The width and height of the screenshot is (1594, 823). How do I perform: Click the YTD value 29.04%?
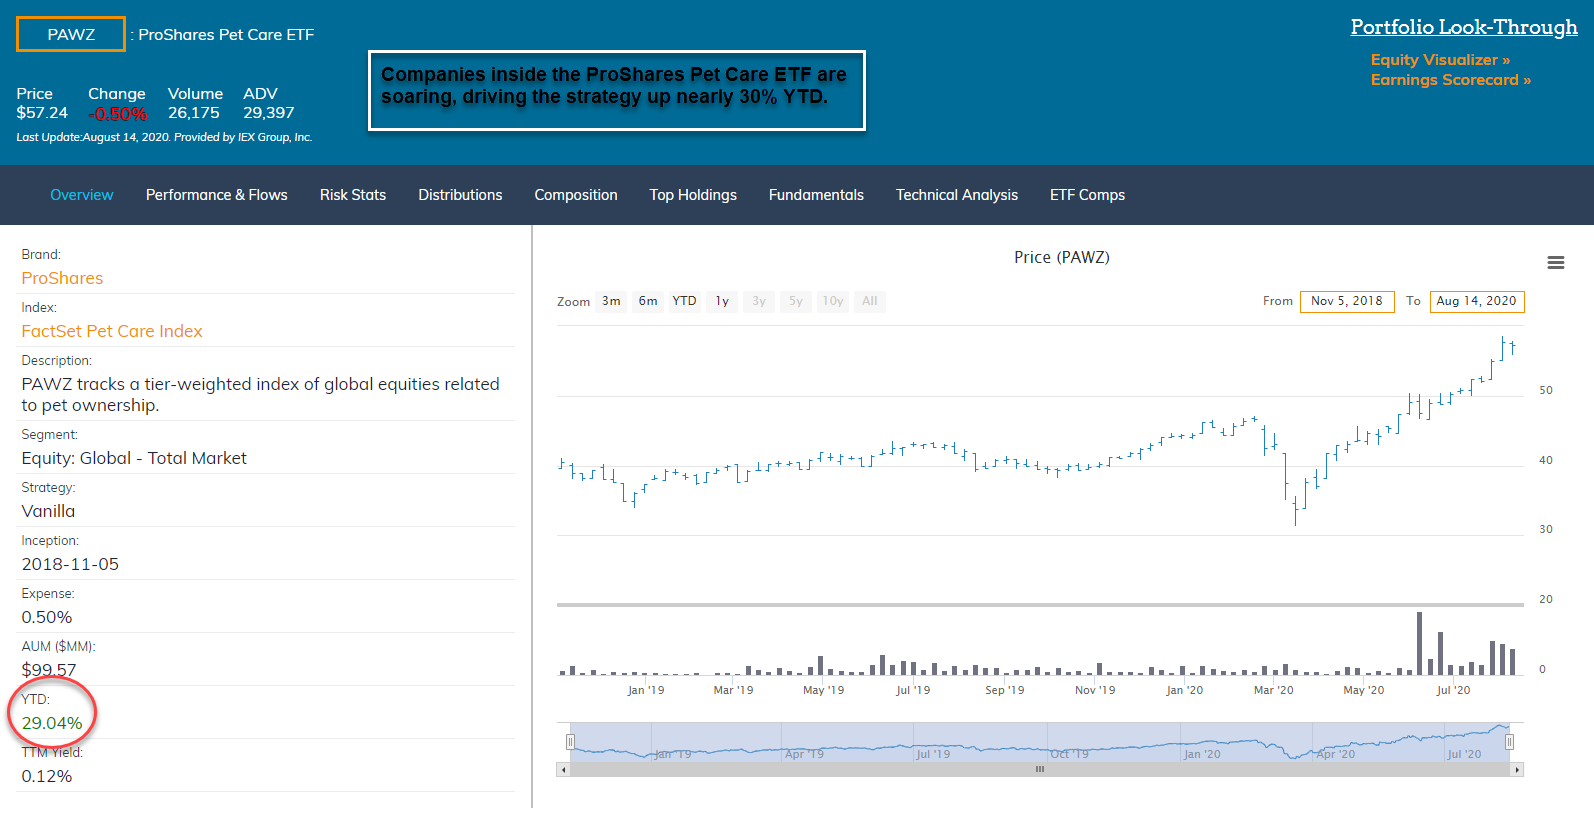tap(52, 723)
